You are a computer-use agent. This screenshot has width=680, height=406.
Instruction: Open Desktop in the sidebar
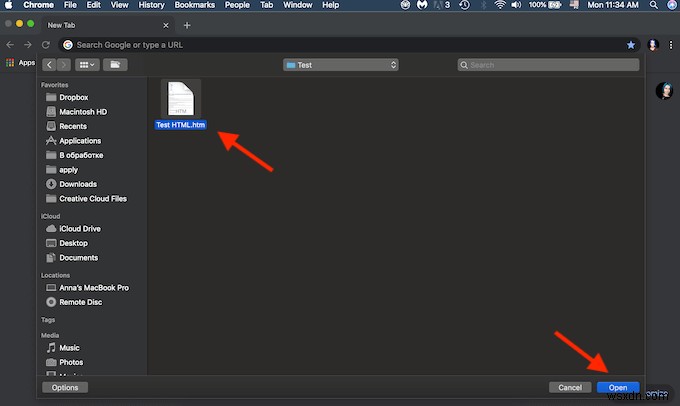point(73,243)
